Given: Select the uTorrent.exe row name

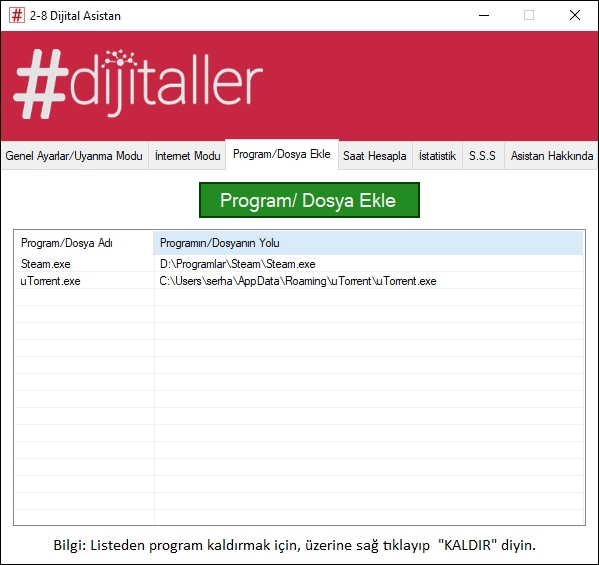Looking at the screenshot, I should [50, 281].
